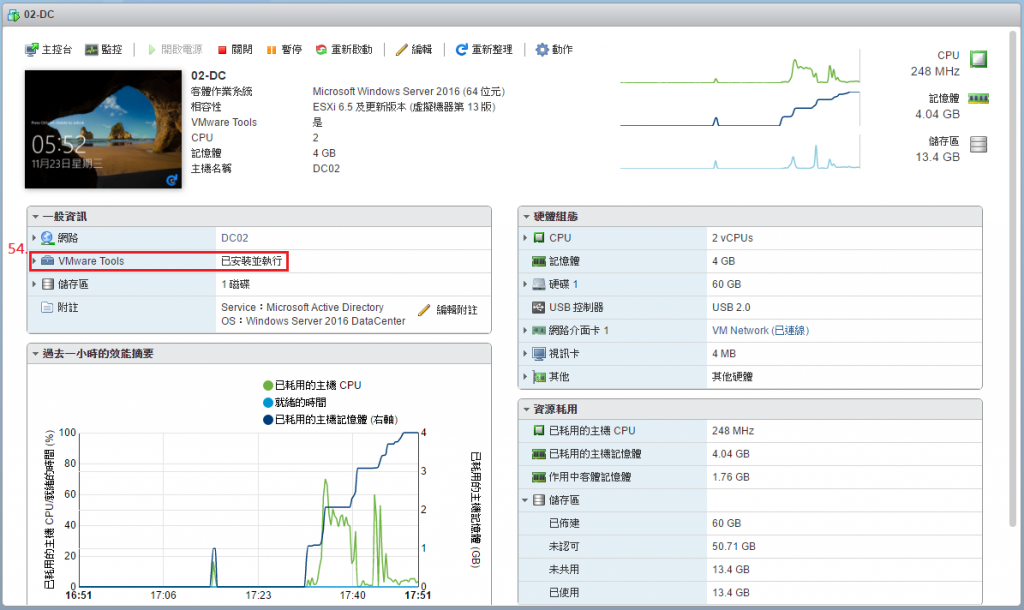Refresh the page with 重新整理
Image resolution: width=1024 pixels, height=610 pixels.
[484, 50]
